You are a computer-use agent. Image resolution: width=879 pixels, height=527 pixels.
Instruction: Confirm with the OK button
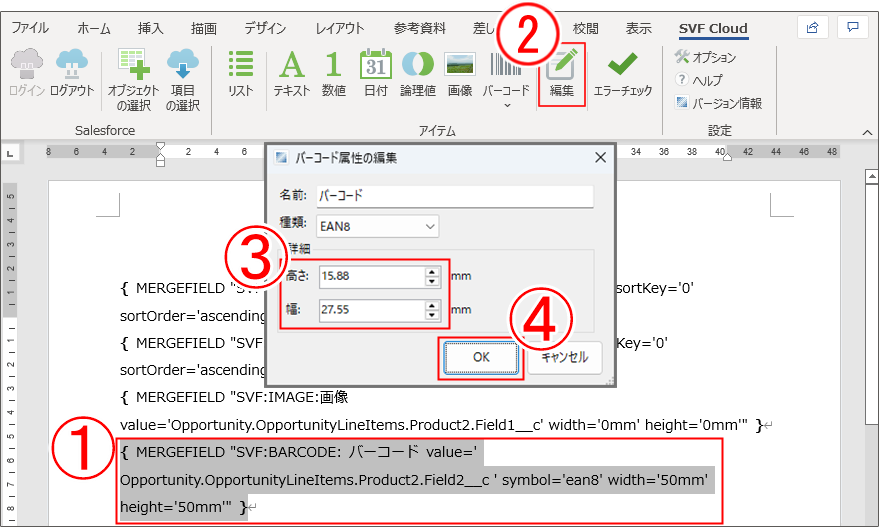pyautogui.click(x=481, y=357)
